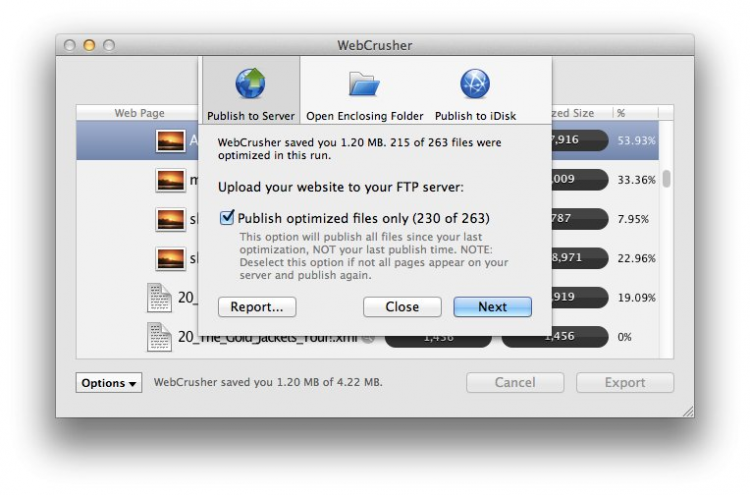
Task: Click the 19.09% value
Action: point(636,297)
